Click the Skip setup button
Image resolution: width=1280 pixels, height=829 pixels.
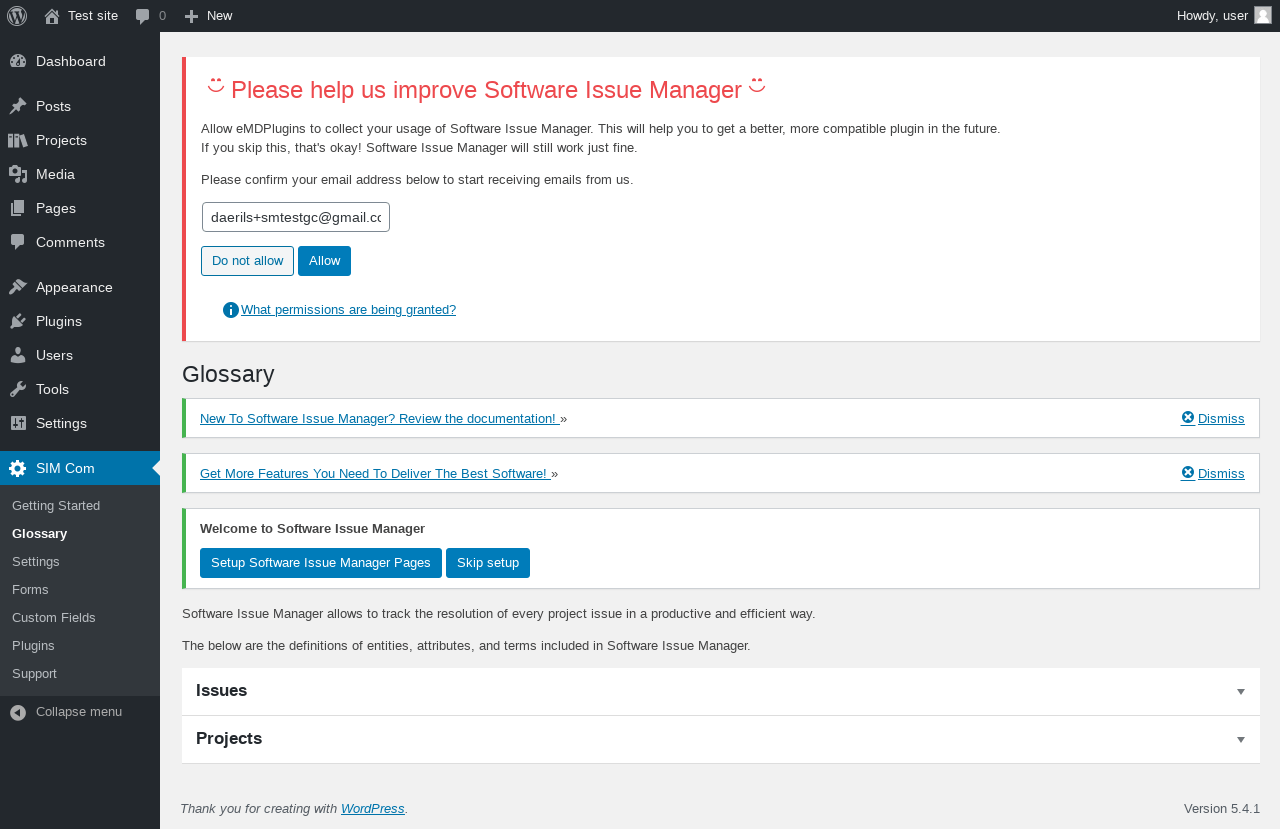[488, 563]
